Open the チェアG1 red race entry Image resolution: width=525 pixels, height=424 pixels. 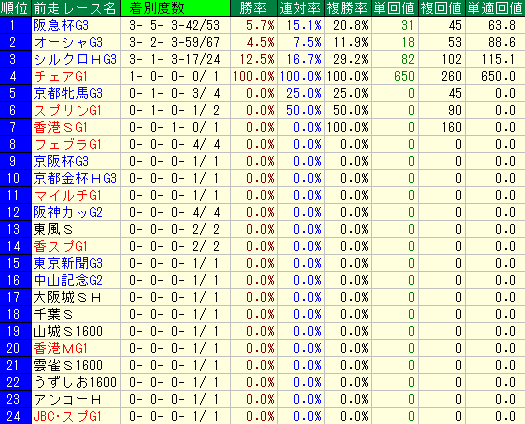[x=61, y=76]
